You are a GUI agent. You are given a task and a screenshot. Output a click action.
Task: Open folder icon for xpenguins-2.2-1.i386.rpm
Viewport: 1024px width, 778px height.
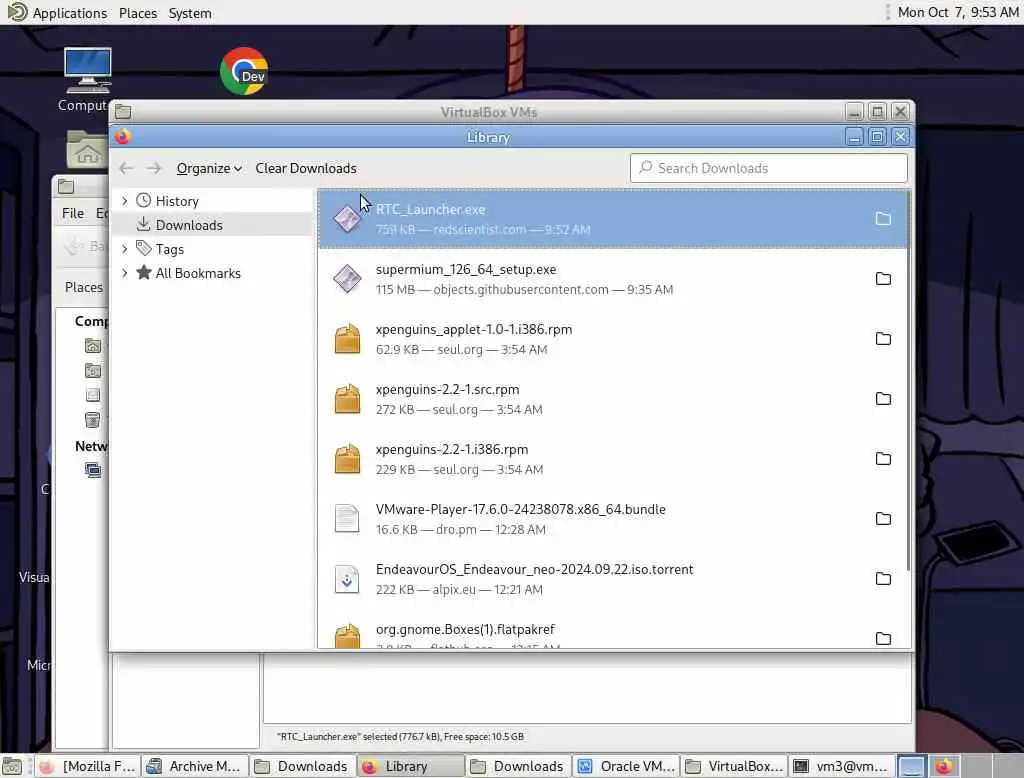[x=883, y=459]
